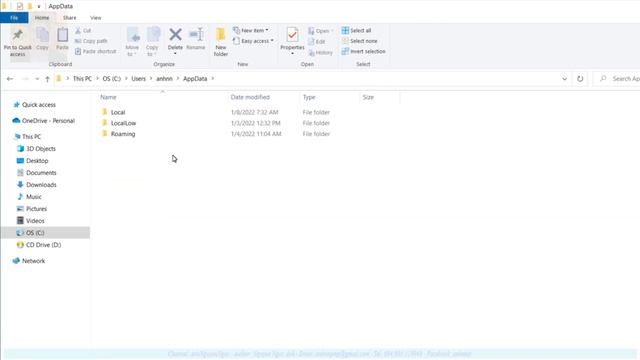Open Network in navigation pane
This screenshot has height=360, width=640.
pyautogui.click(x=33, y=261)
